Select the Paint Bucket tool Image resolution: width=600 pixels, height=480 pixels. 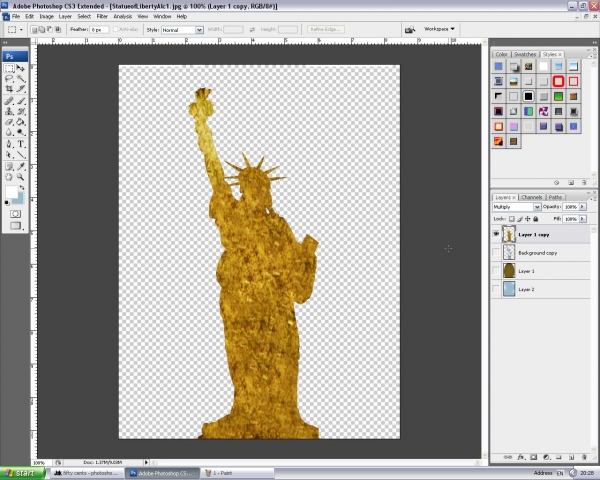pyautogui.click(x=21, y=122)
